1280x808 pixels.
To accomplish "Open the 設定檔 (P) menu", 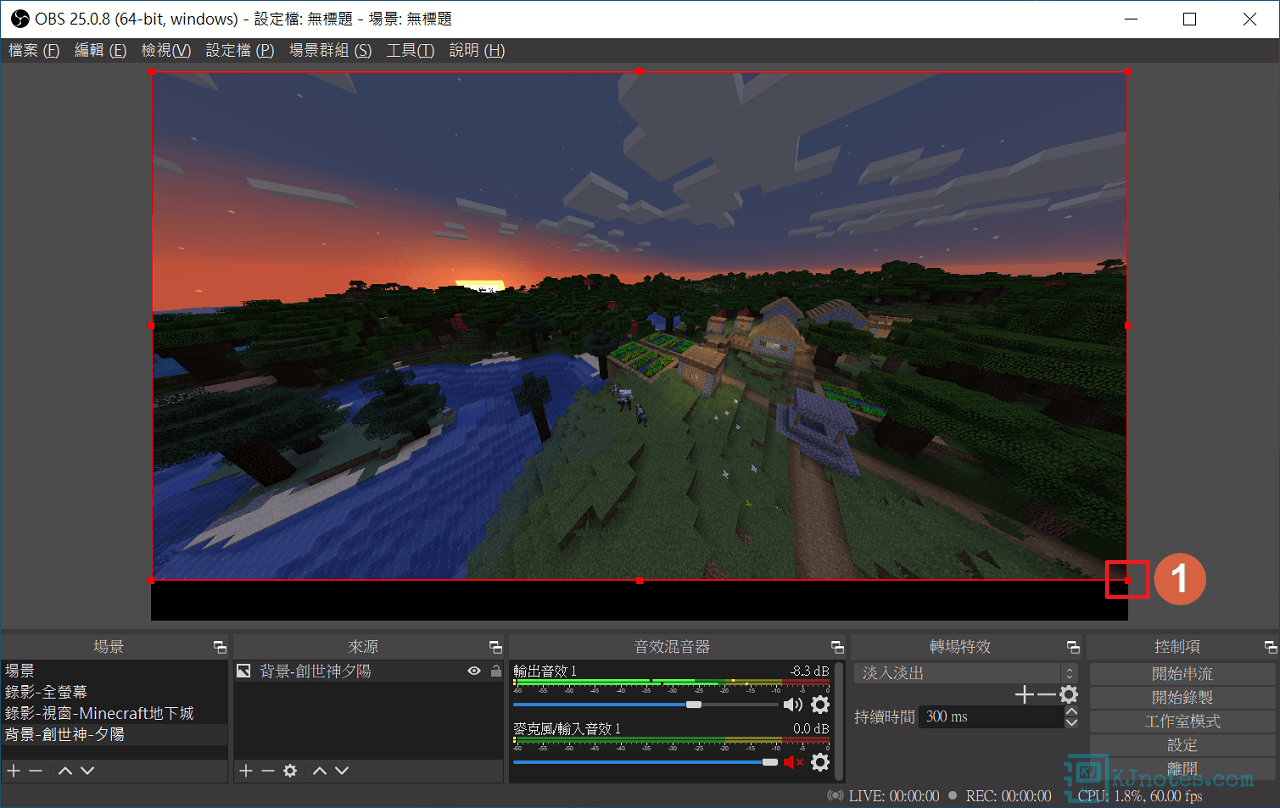I will (x=240, y=50).
